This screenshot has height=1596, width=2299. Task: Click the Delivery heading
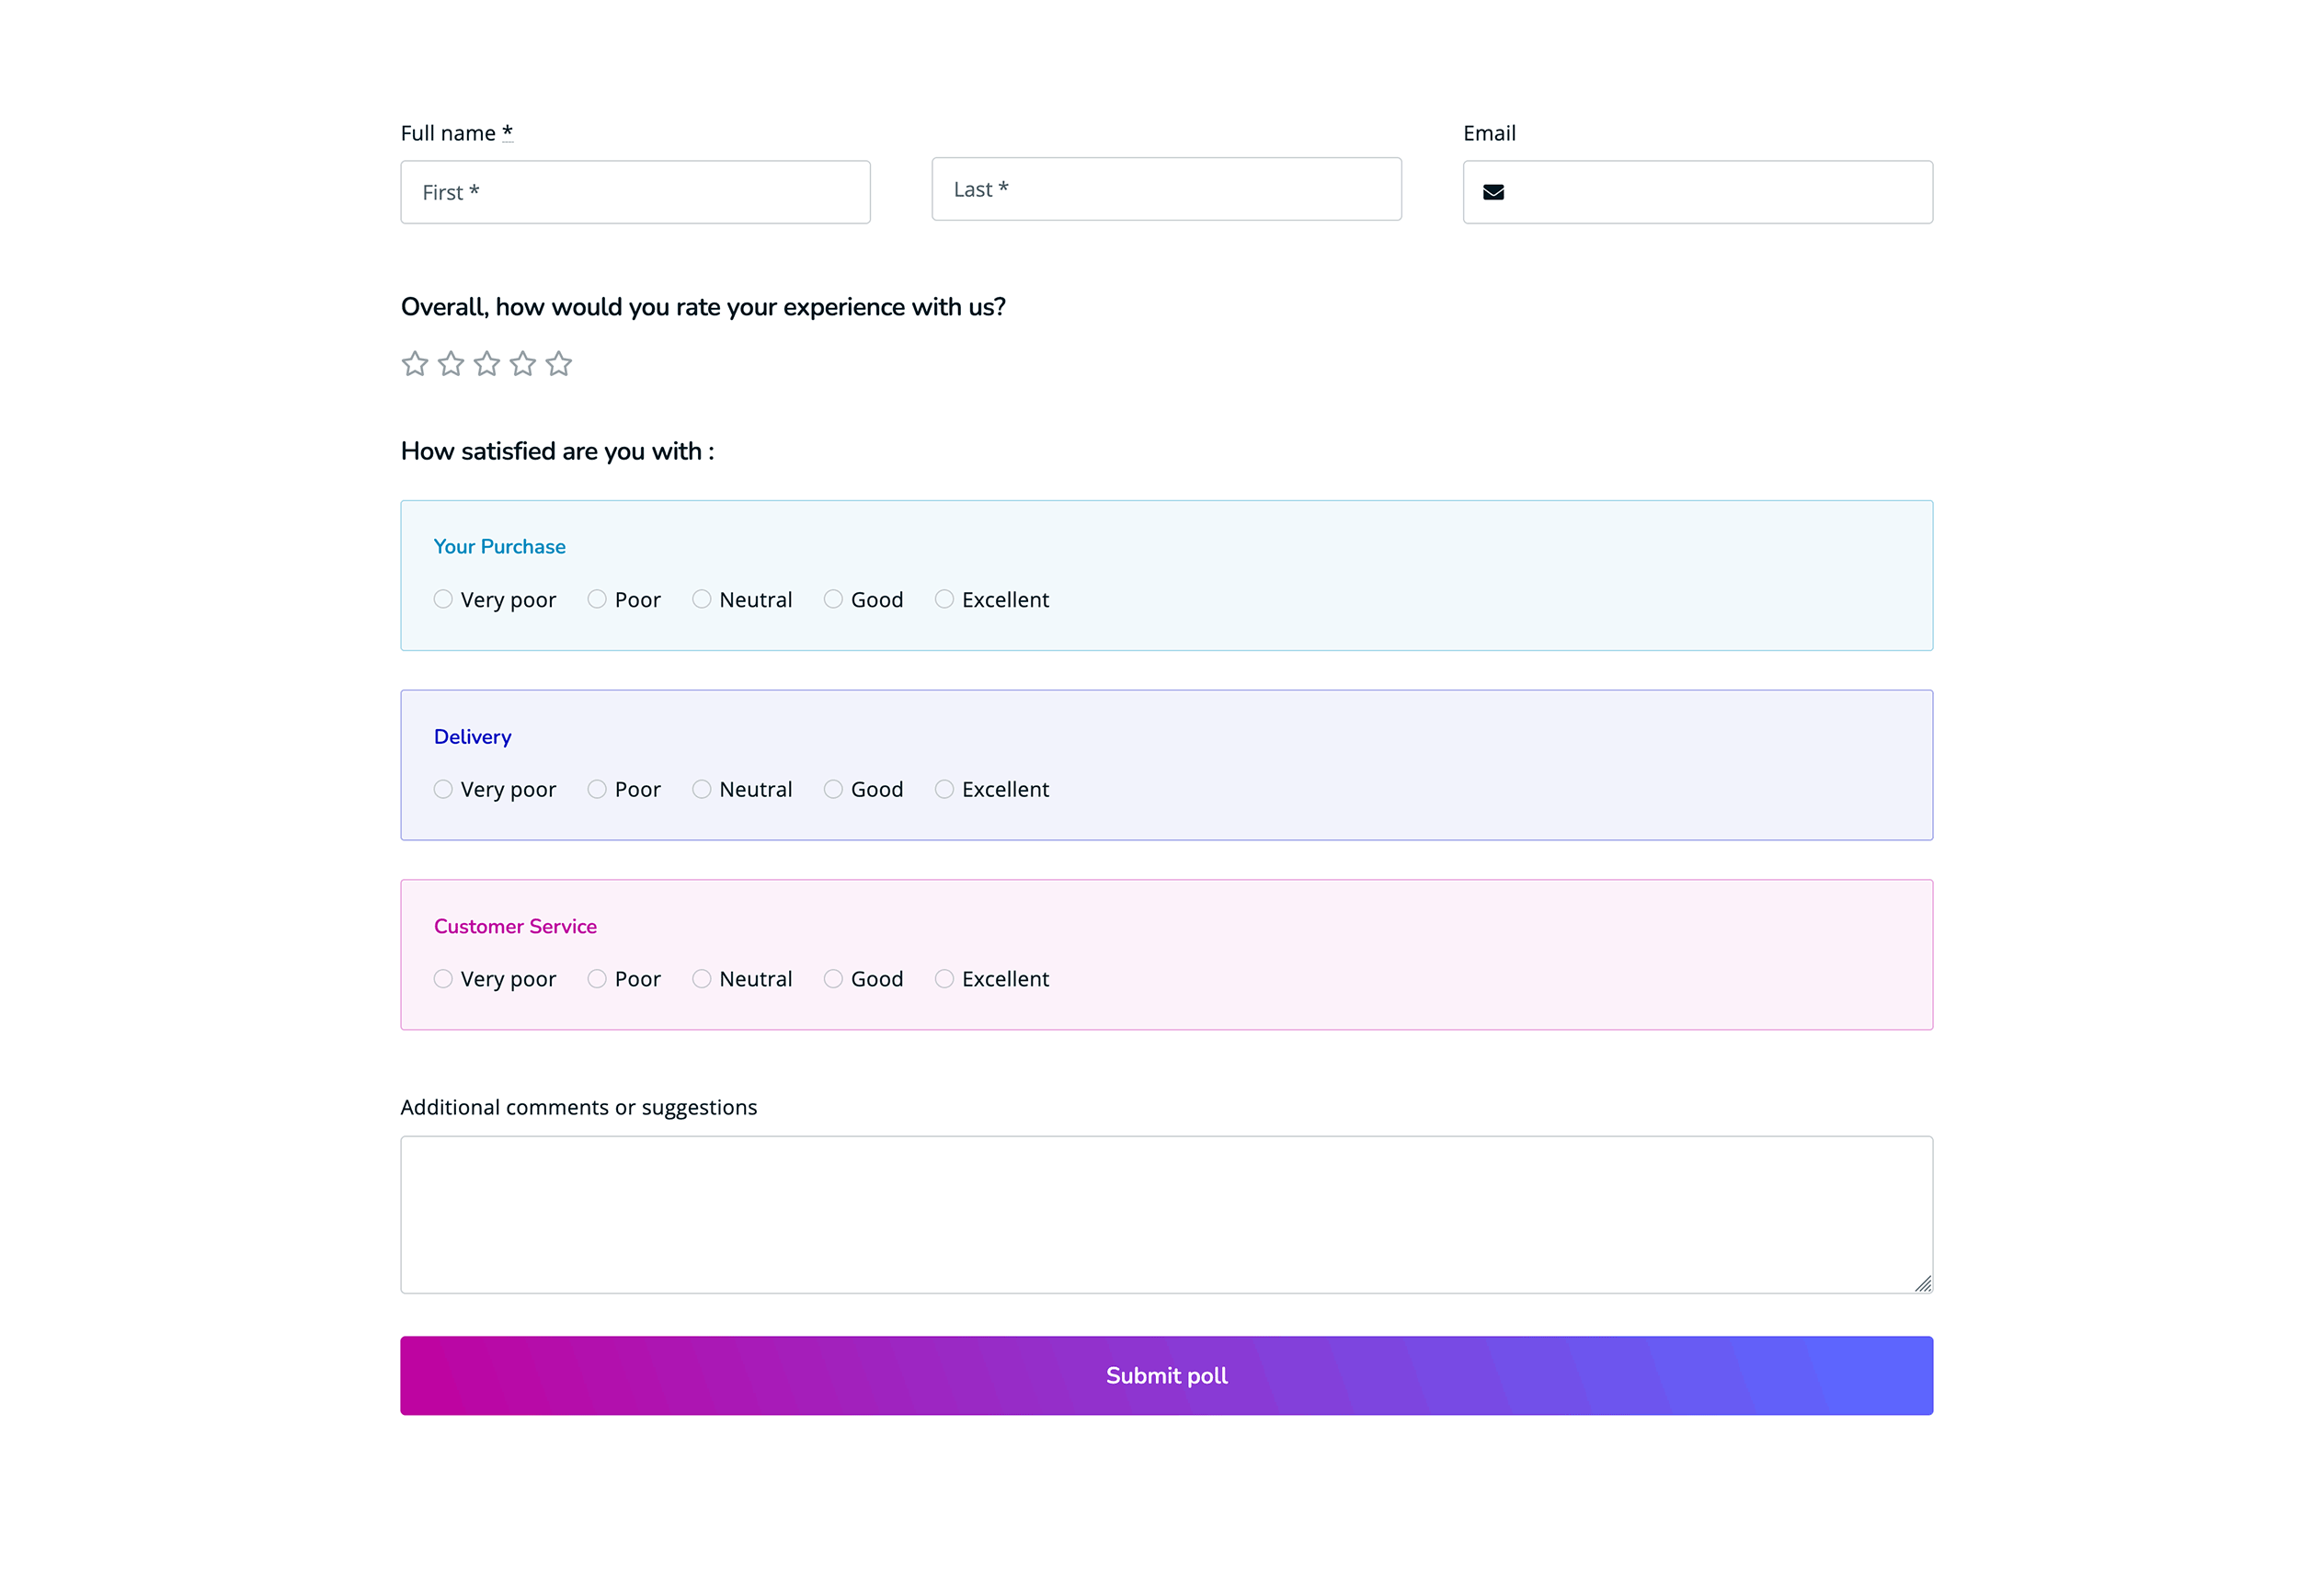click(x=472, y=737)
